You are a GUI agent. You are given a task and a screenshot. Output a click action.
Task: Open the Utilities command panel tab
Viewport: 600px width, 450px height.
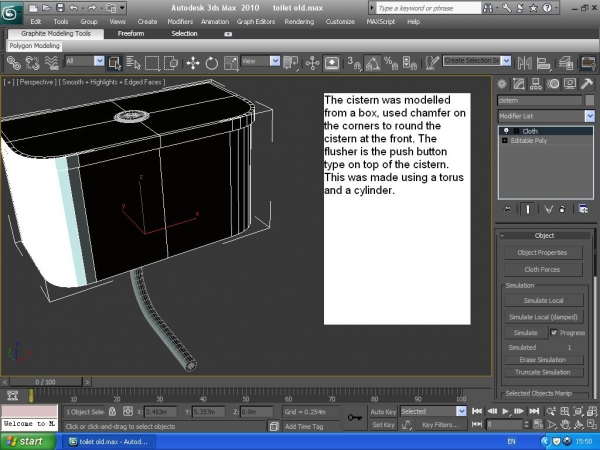(x=587, y=84)
